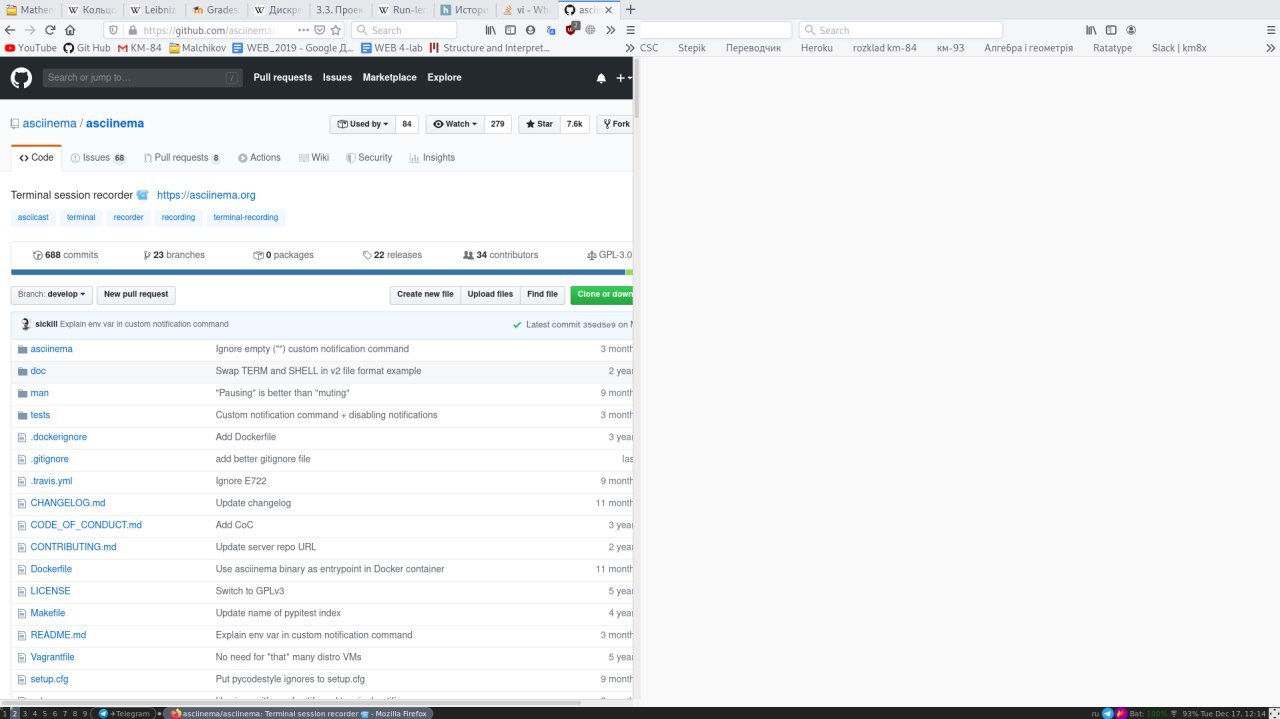This screenshot has width=1280, height=719.
Task: Open hamburger menu in the GitHub window
Action: [x=629, y=30]
